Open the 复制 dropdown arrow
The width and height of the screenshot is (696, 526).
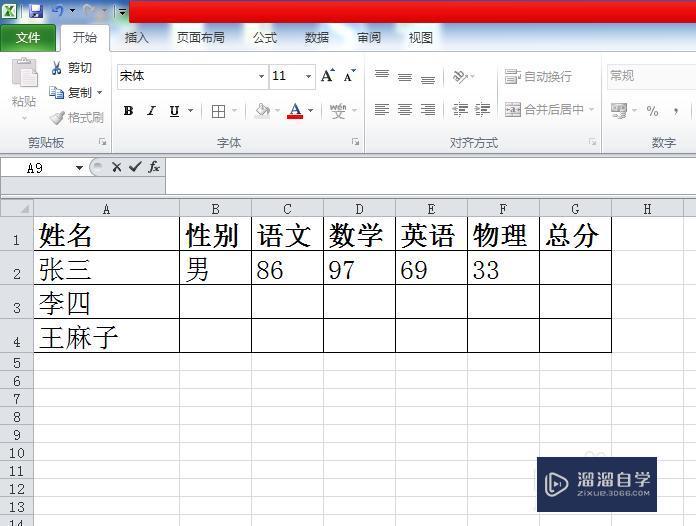[99, 92]
